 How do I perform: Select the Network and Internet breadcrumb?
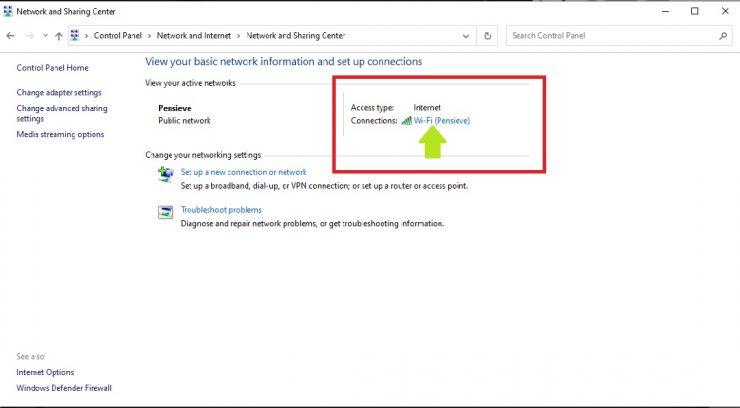(193, 36)
